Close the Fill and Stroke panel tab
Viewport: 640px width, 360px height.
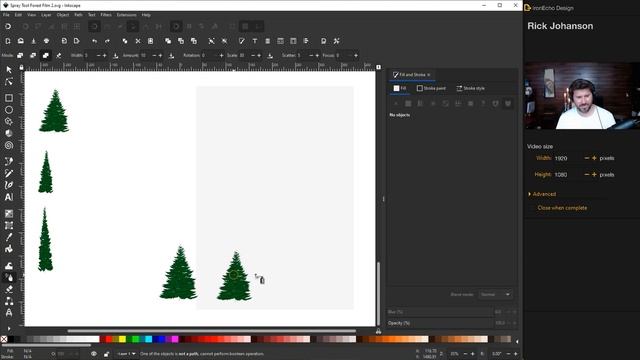point(429,75)
